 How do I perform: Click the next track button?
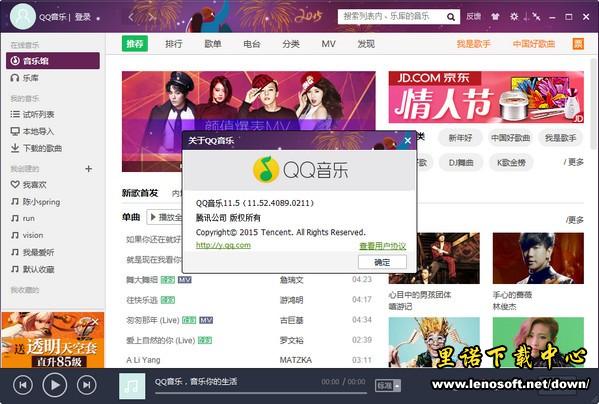[x=87, y=385]
